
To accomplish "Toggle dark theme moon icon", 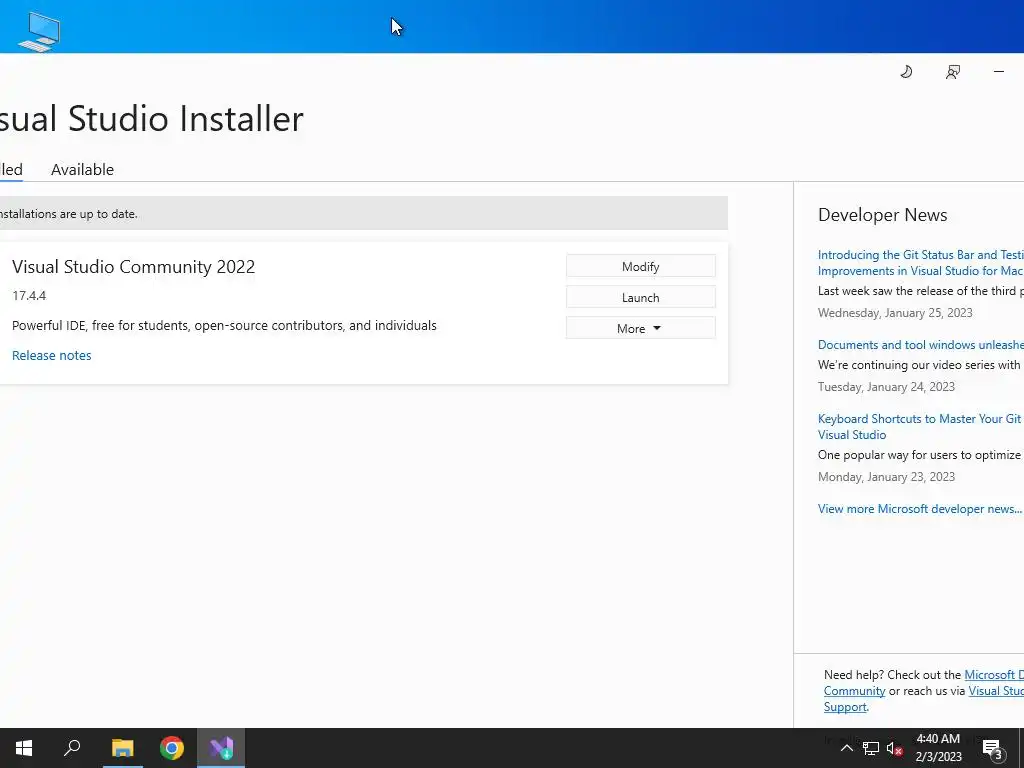I will (906, 72).
